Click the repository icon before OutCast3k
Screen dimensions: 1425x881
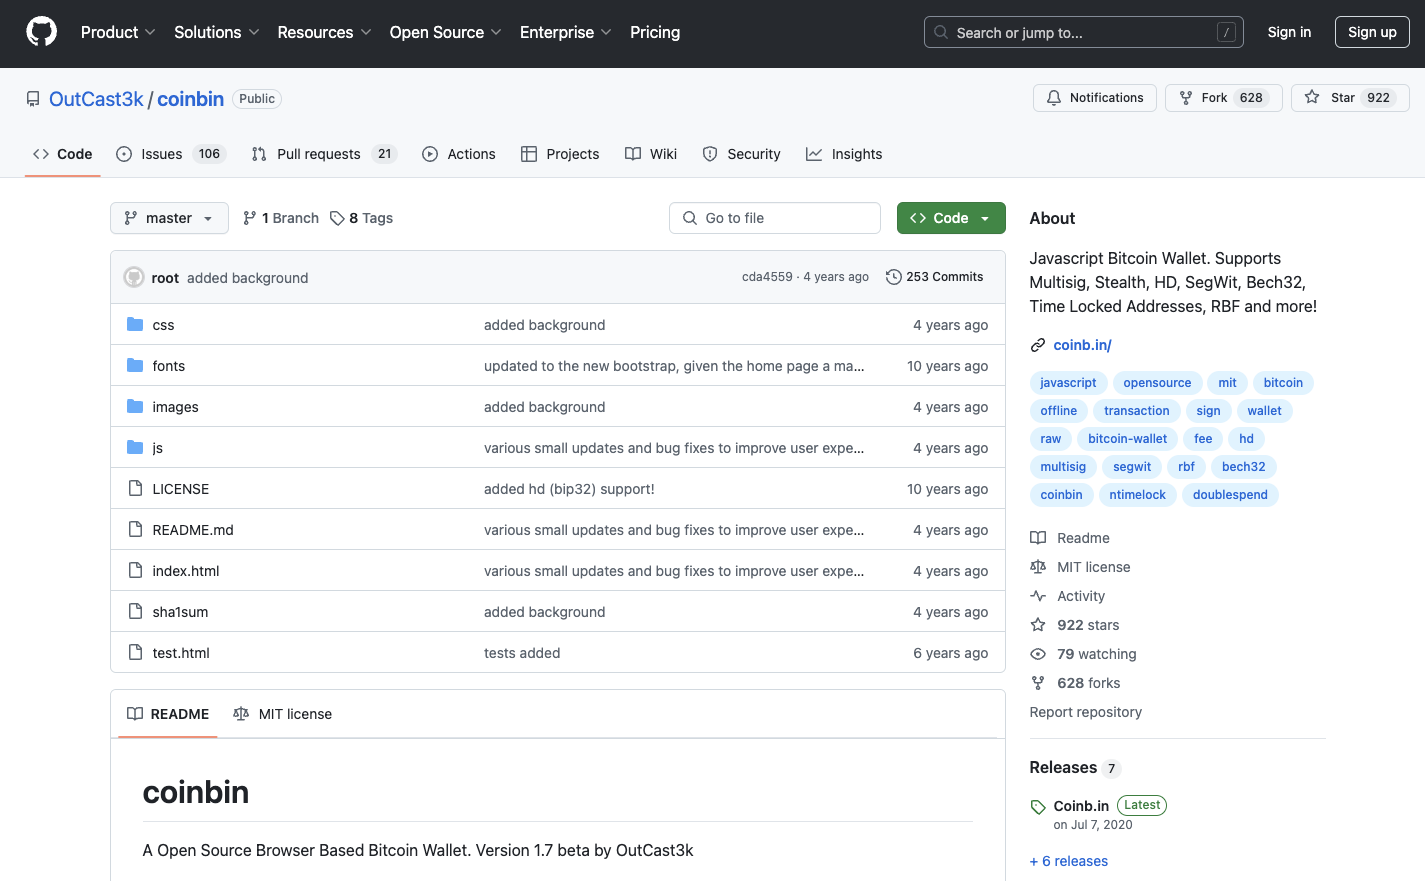pyautogui.click(x=33, y=99)
